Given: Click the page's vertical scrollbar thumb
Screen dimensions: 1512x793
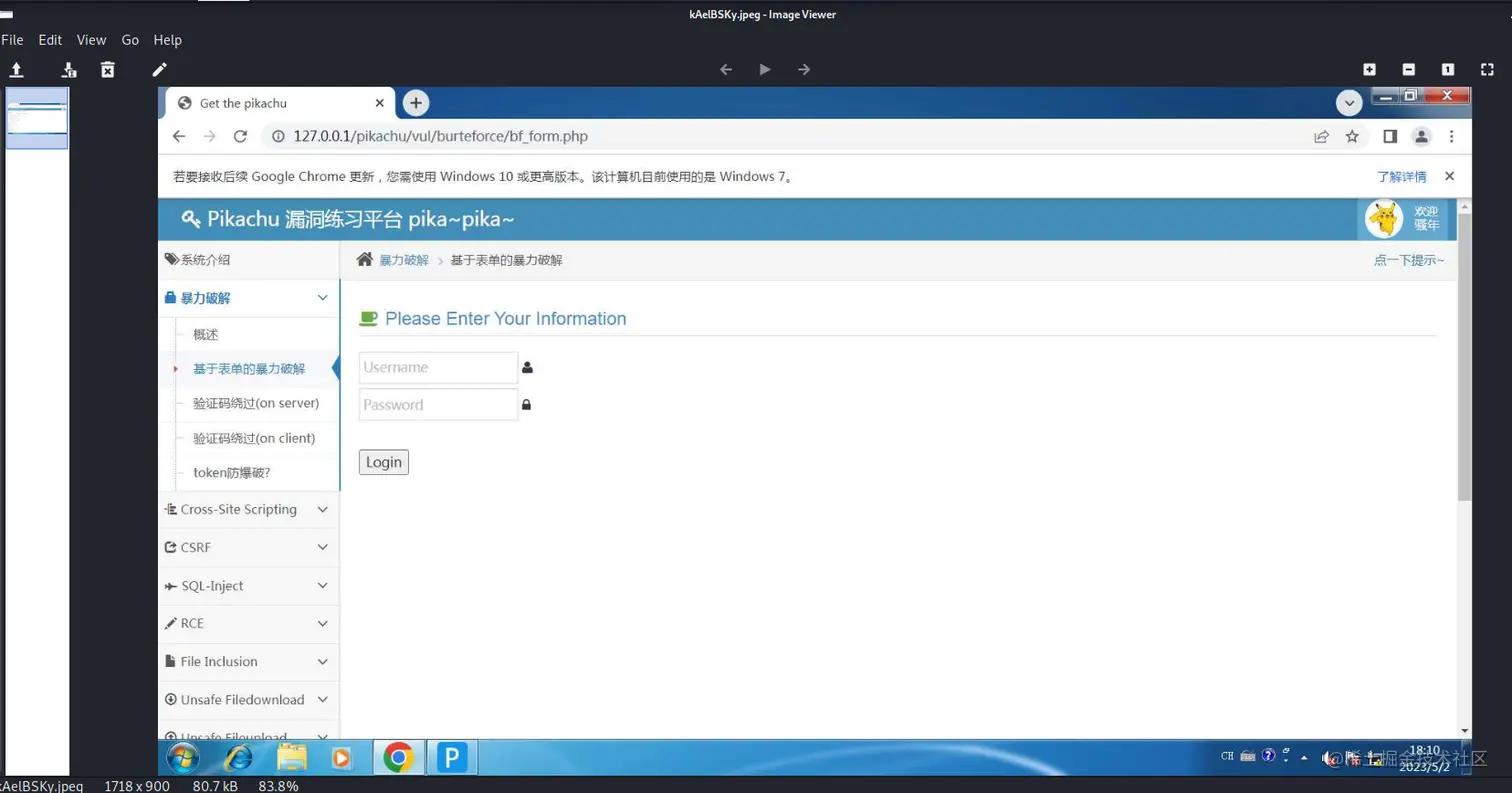Looking at the screenshot, I should pyautogui.click(x=1465, y=356).
